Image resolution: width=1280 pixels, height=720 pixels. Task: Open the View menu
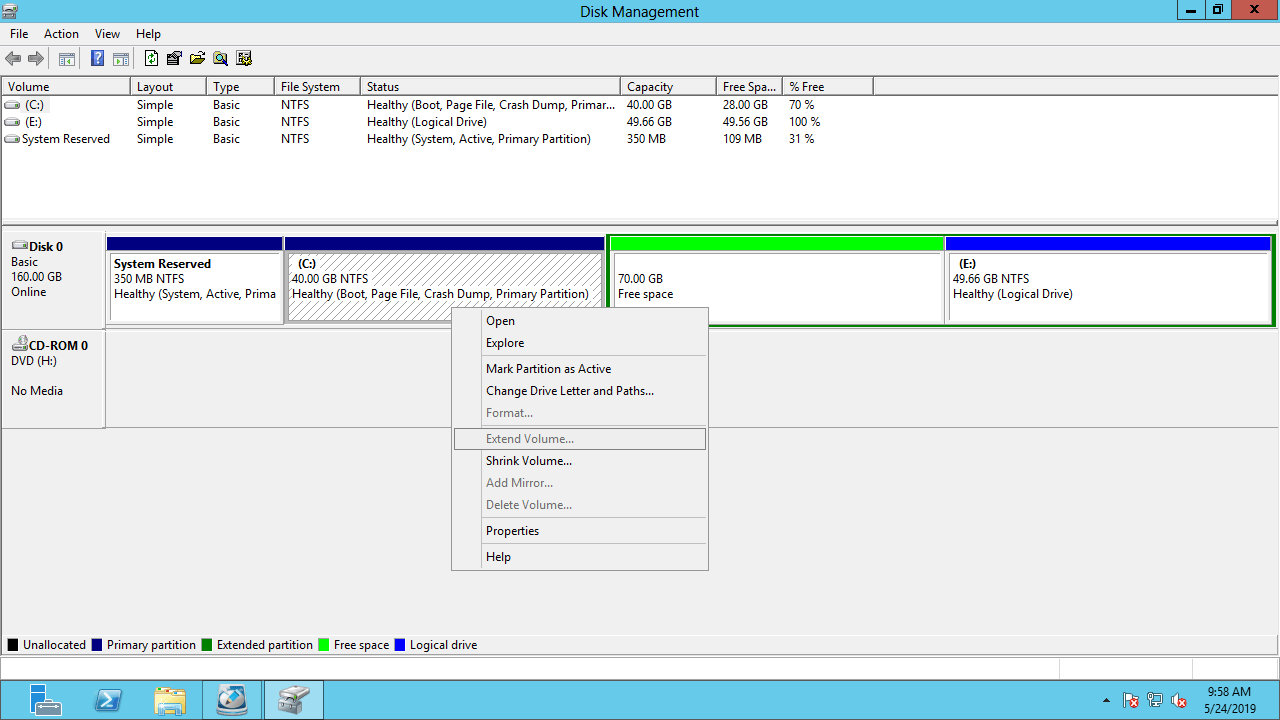tap(107, 34)
